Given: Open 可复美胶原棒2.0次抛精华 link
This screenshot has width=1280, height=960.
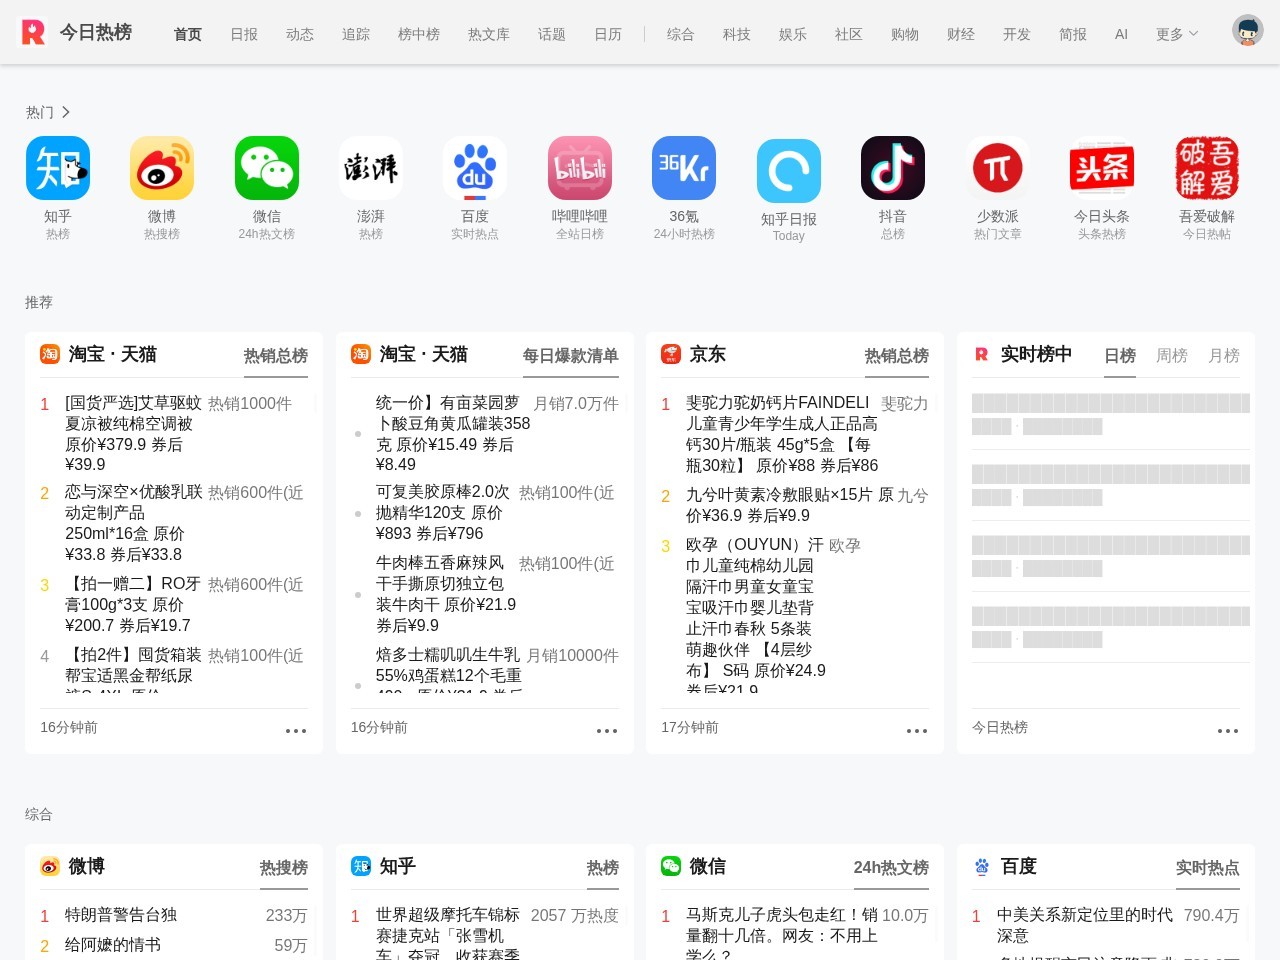Looking at the screenshot, I should [x=443, y=513].
